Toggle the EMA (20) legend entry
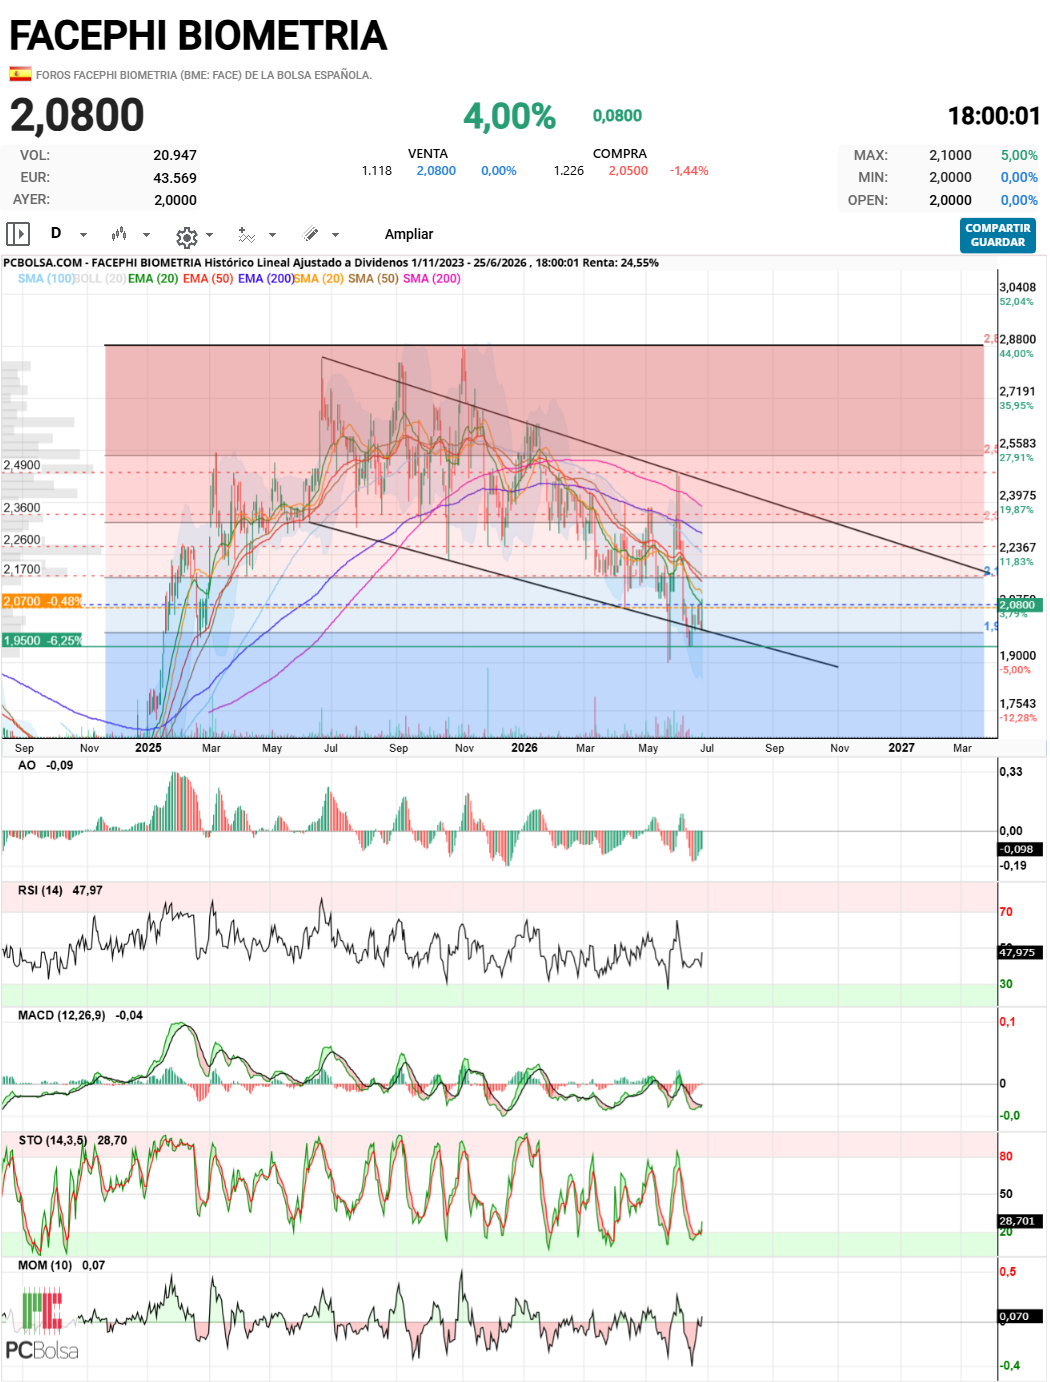This screenshot has width=1050, height=1382. [x=153, y=279]
